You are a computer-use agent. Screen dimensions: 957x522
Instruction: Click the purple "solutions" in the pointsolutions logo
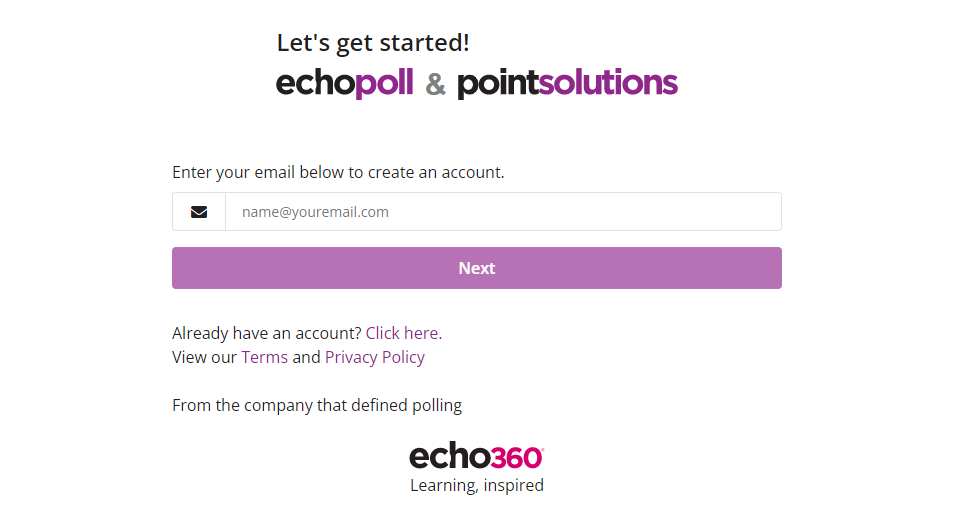pos(608,83)
